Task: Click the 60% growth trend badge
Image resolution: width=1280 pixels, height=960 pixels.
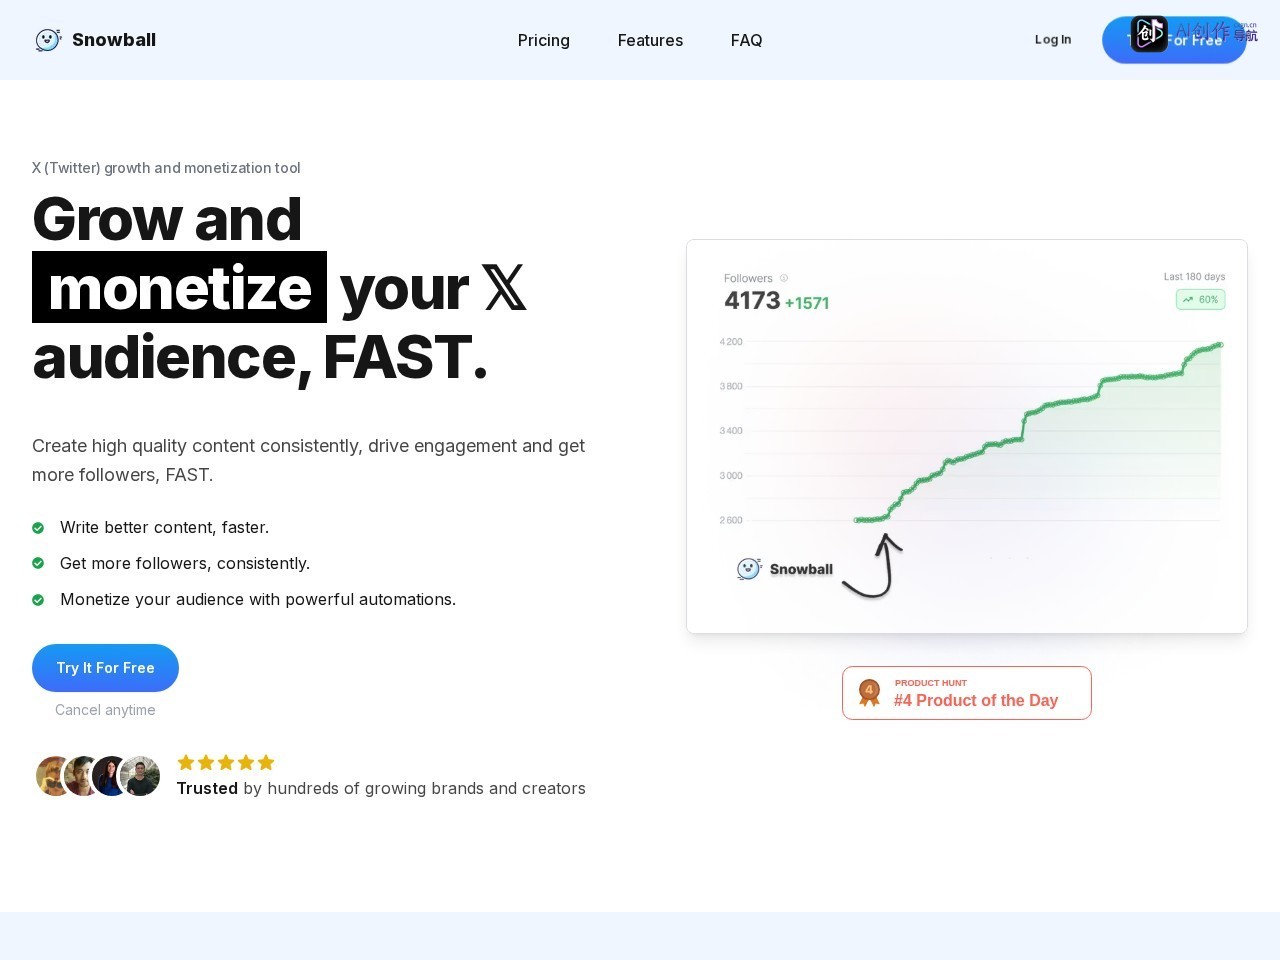Action: pos(1200,299)
